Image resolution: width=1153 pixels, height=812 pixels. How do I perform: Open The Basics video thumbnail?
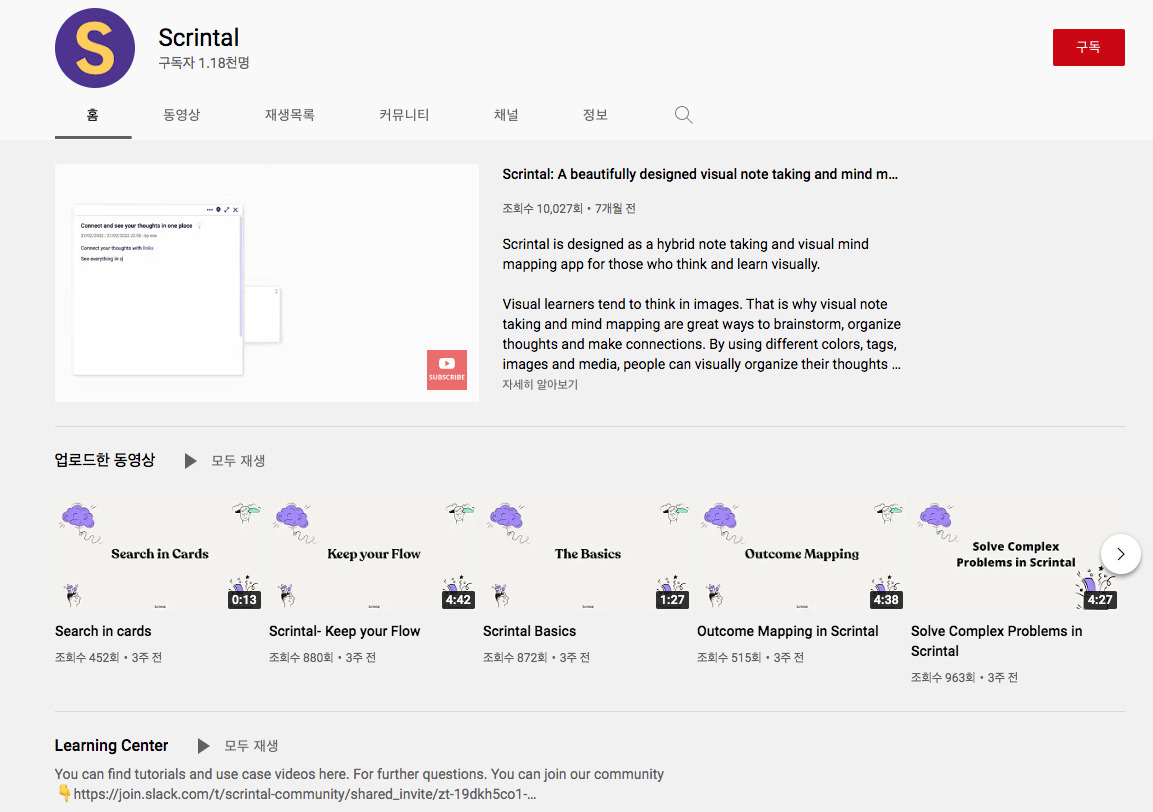[588, 553]
